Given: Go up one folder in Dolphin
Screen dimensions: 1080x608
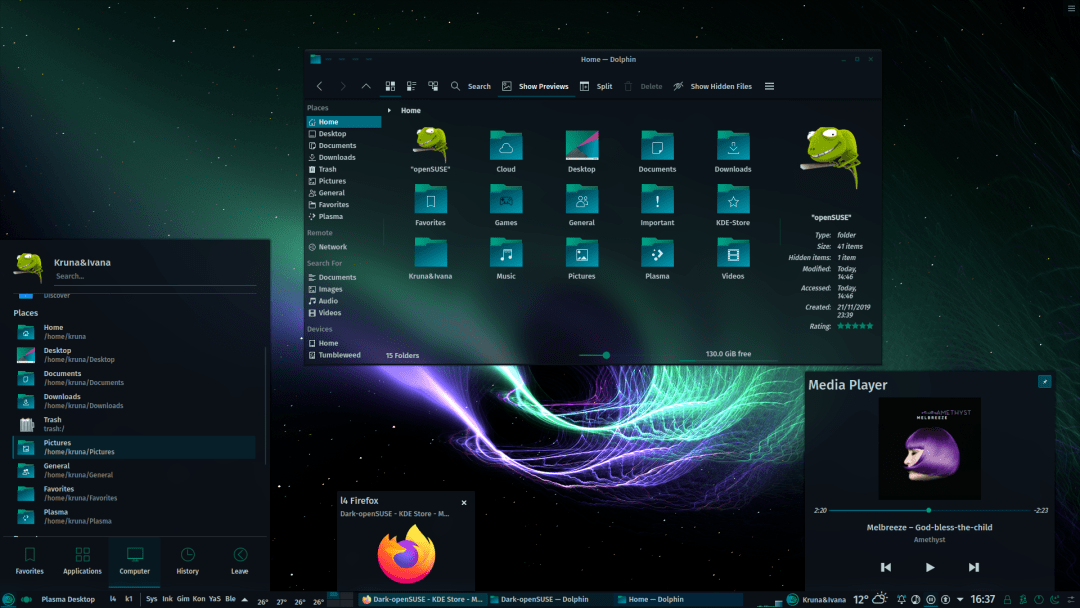Looking at the screenshot, I should [x=366, y=86].
